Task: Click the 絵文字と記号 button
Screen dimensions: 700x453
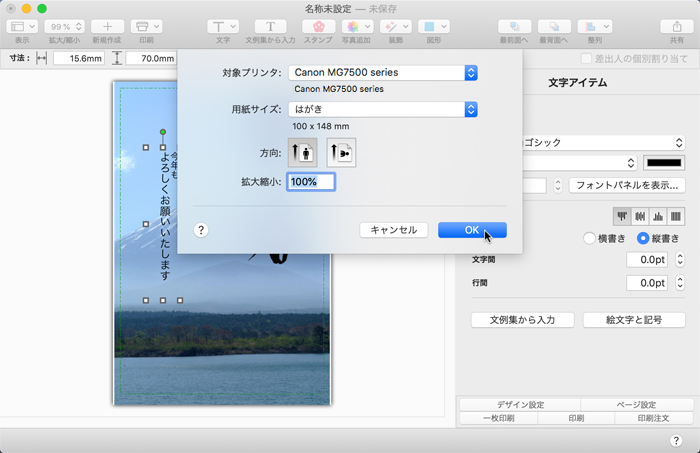Action: [632, 320]
